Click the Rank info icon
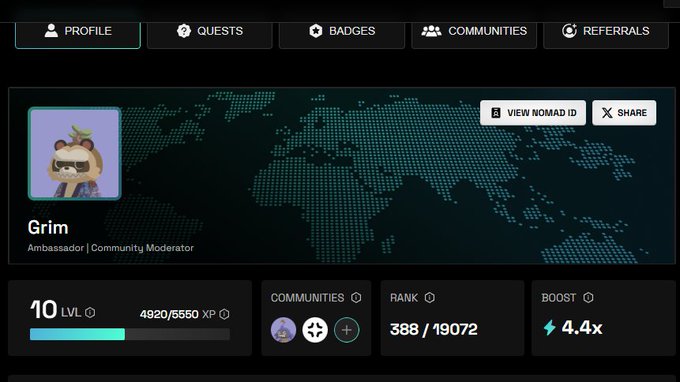 pyautogui.click(x=429, y=297)
